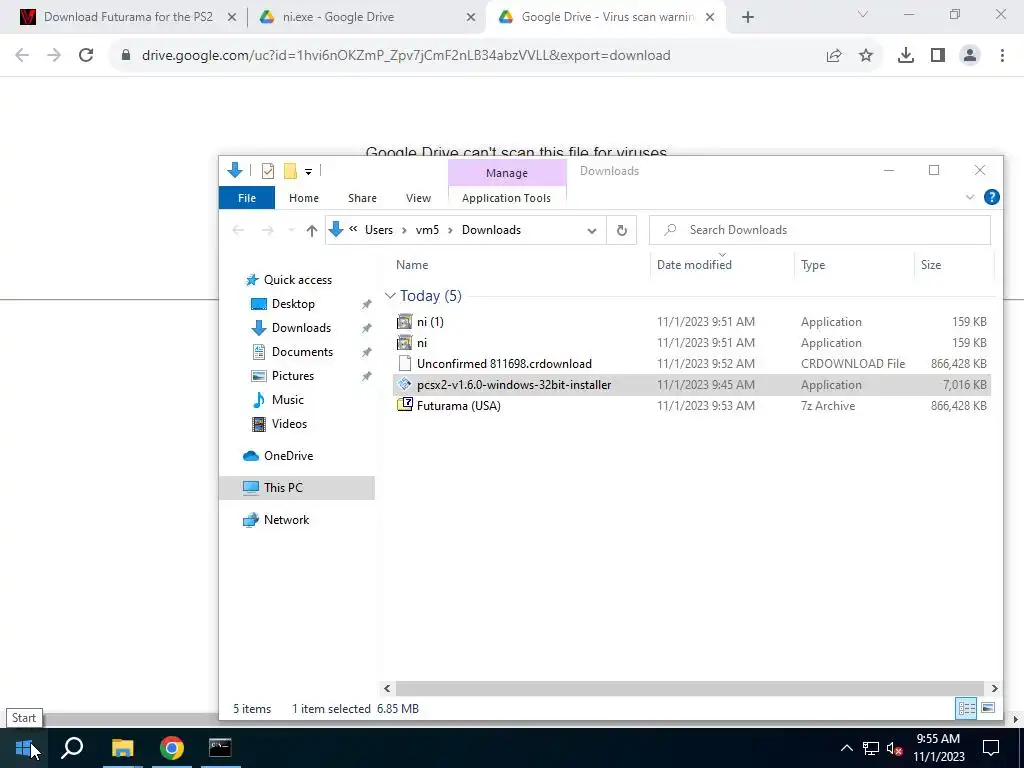Open Explorer Help icon

click(991, 197)
